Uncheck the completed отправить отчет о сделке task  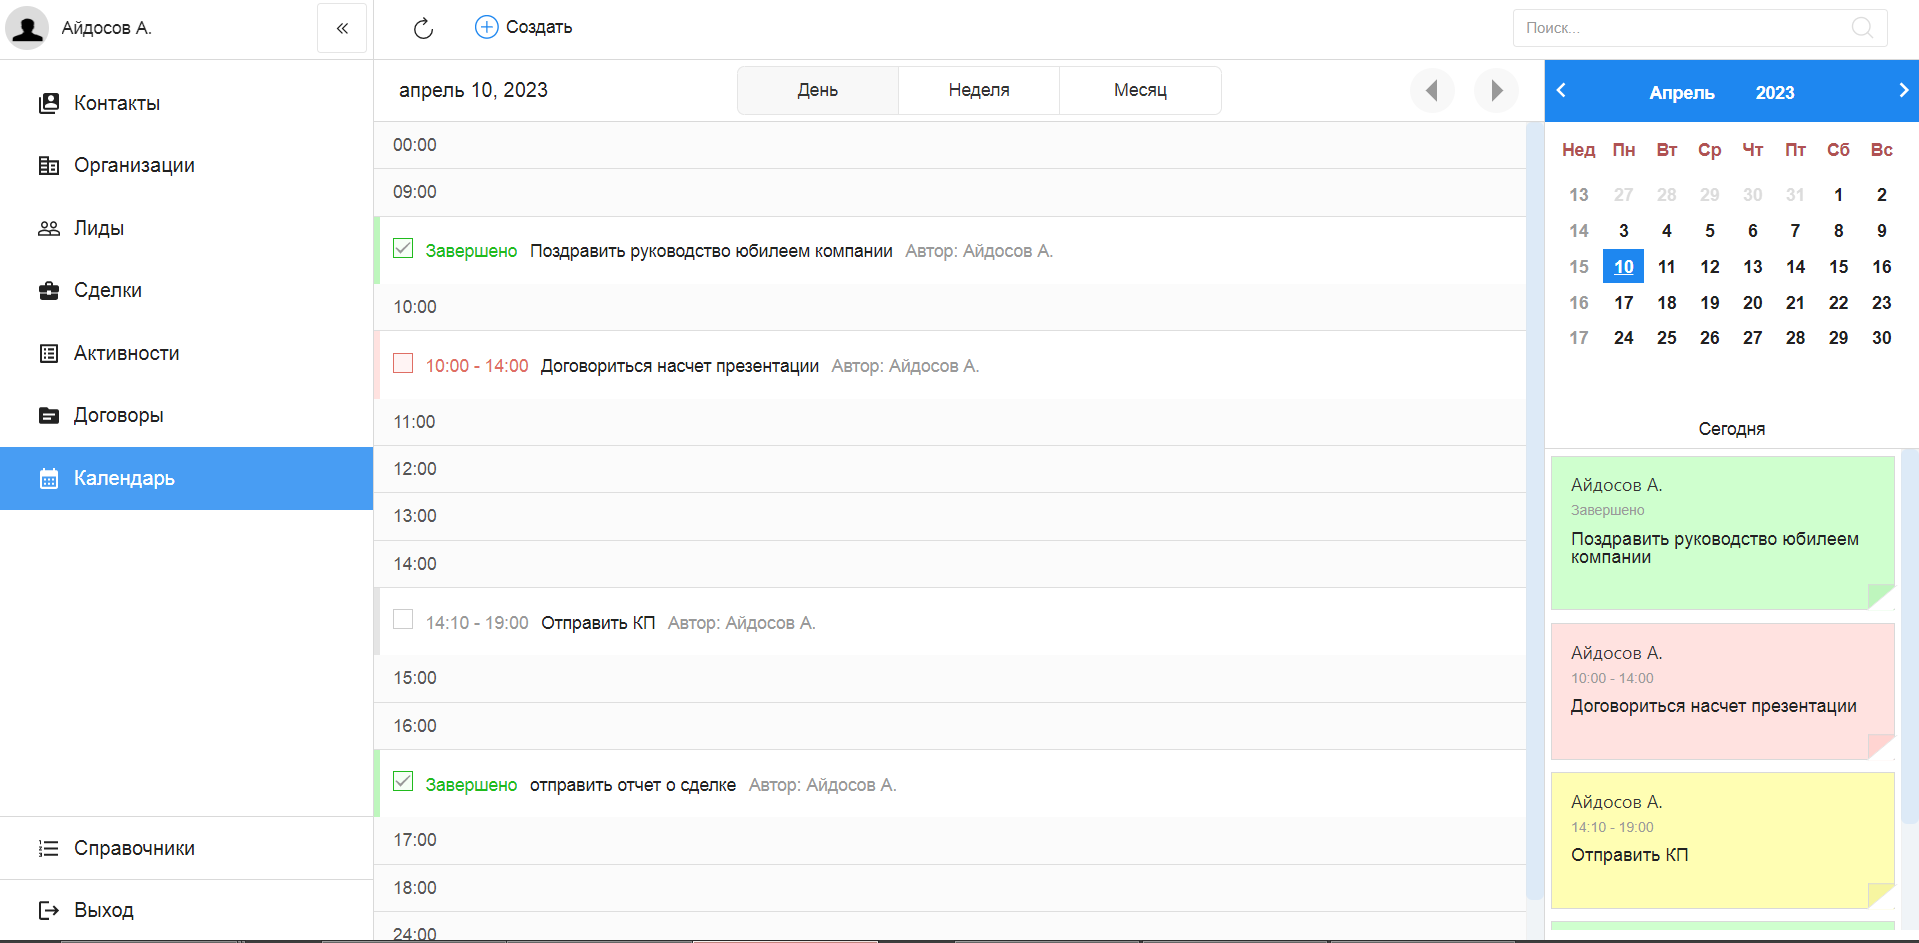403,782
